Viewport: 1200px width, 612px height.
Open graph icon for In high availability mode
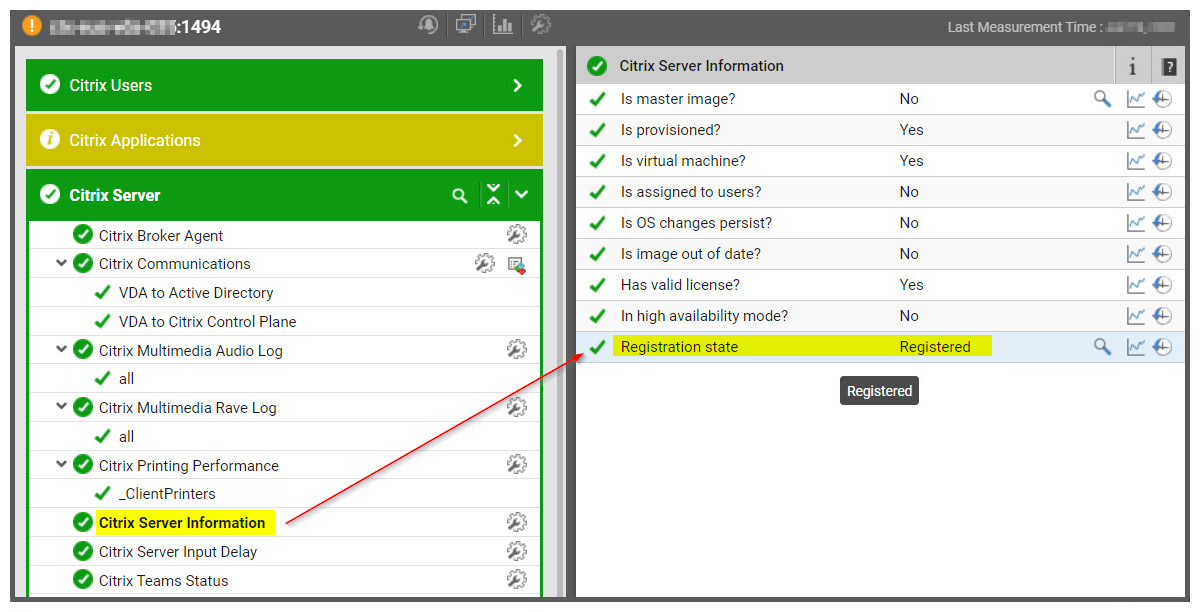(x=1136, y=316)
